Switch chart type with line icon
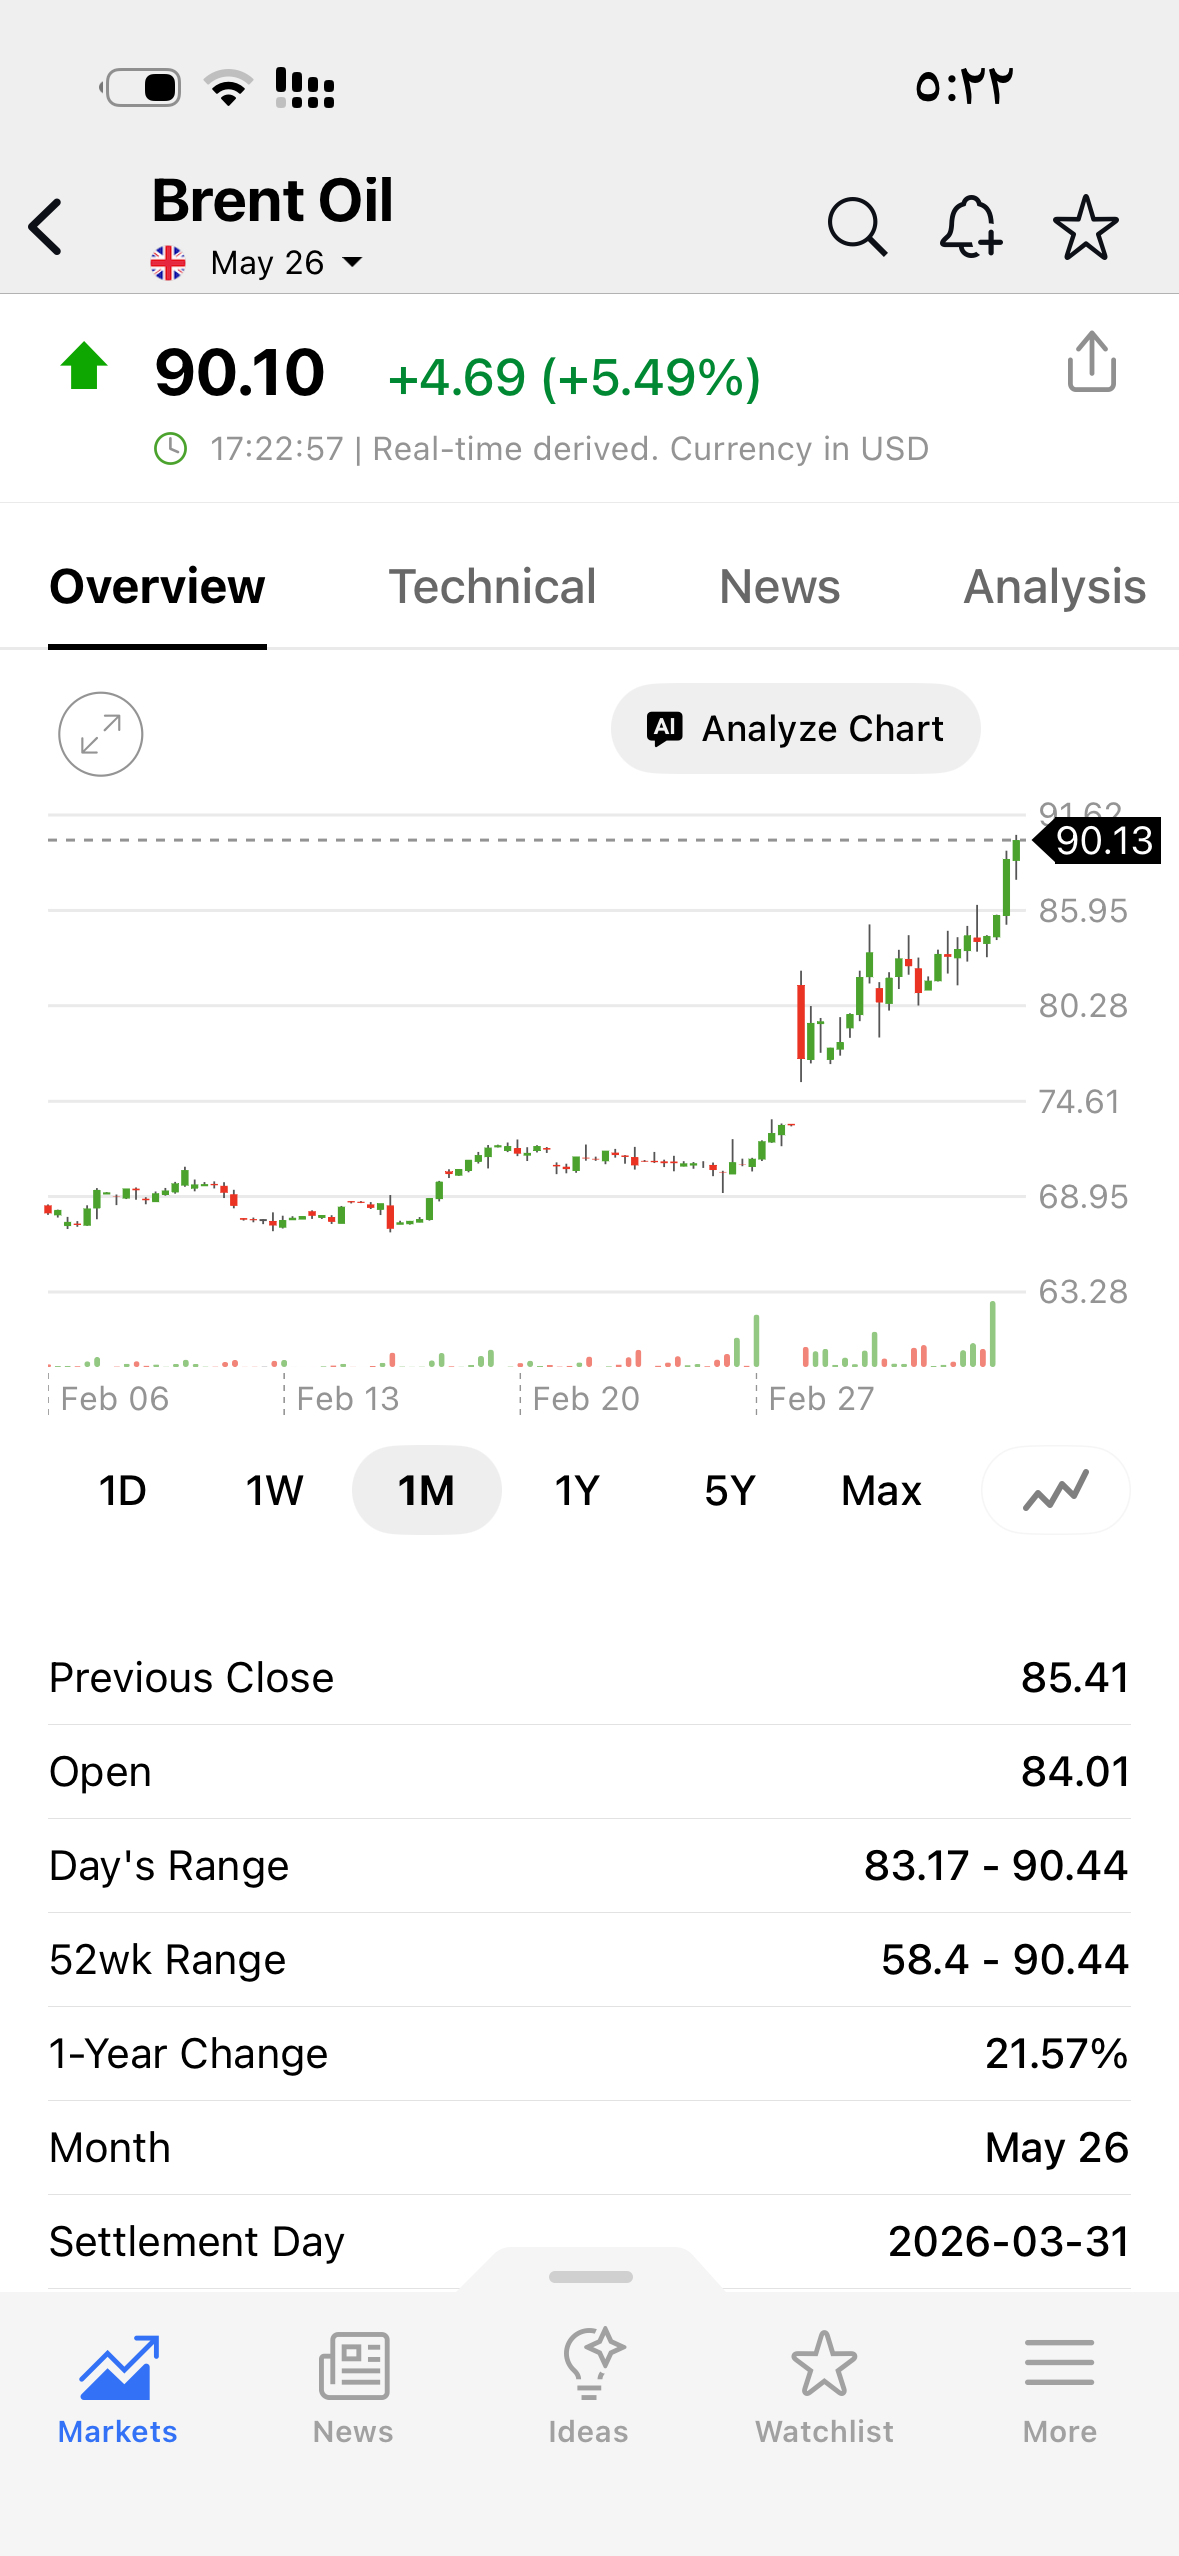The height and width of the screenshot is (2556, 1179). click(x=1056, y=1490)
